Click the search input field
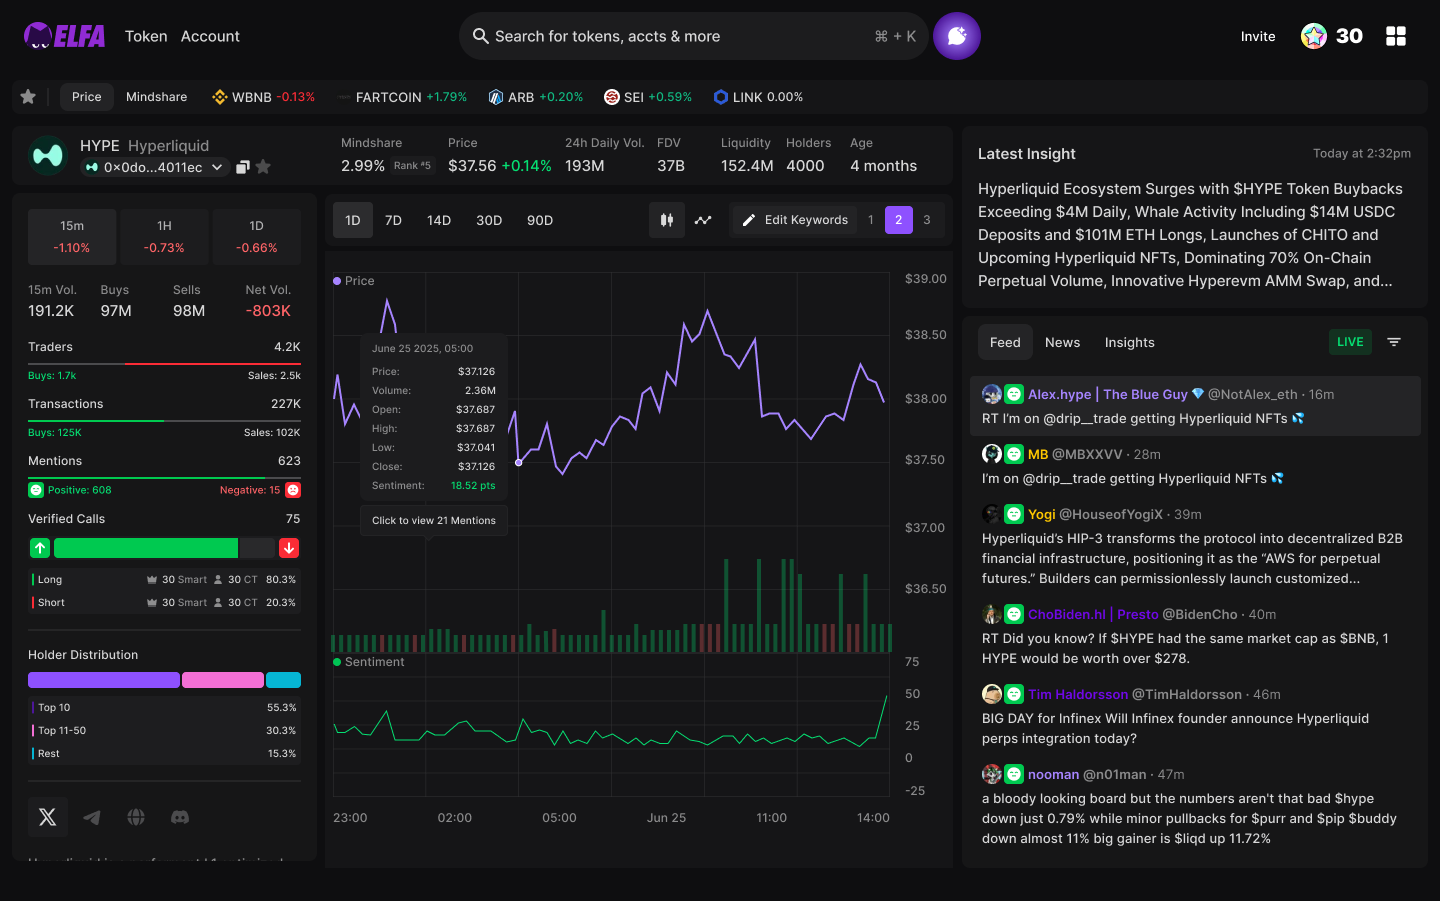 [694, 36]
